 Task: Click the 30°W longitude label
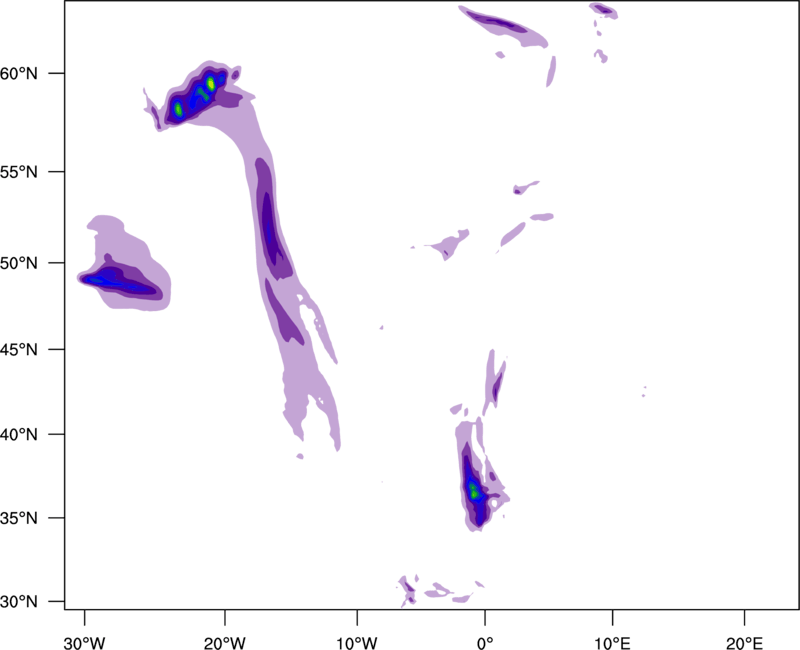85,643
